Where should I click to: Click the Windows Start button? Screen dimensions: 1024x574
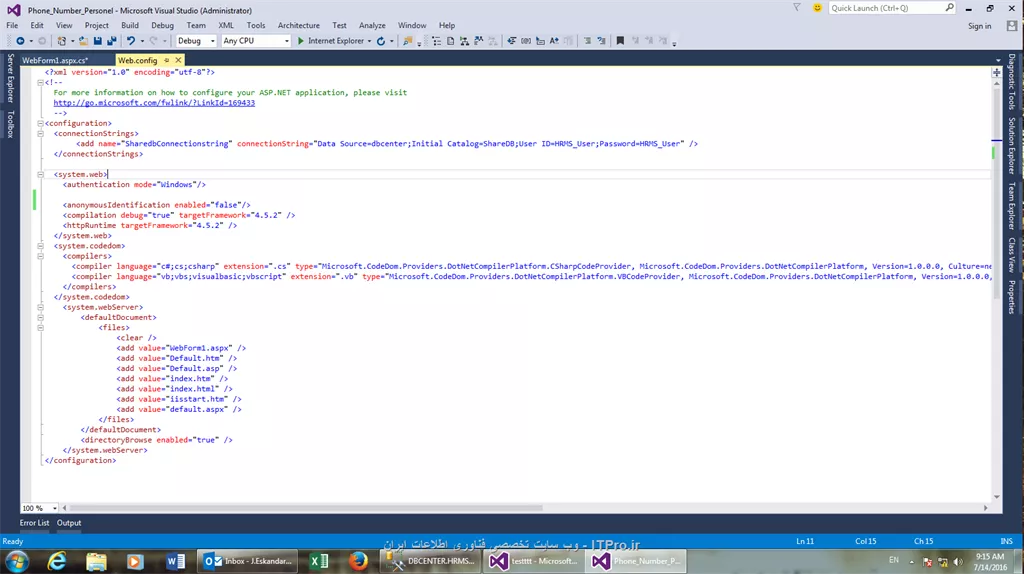click(17, 561)
